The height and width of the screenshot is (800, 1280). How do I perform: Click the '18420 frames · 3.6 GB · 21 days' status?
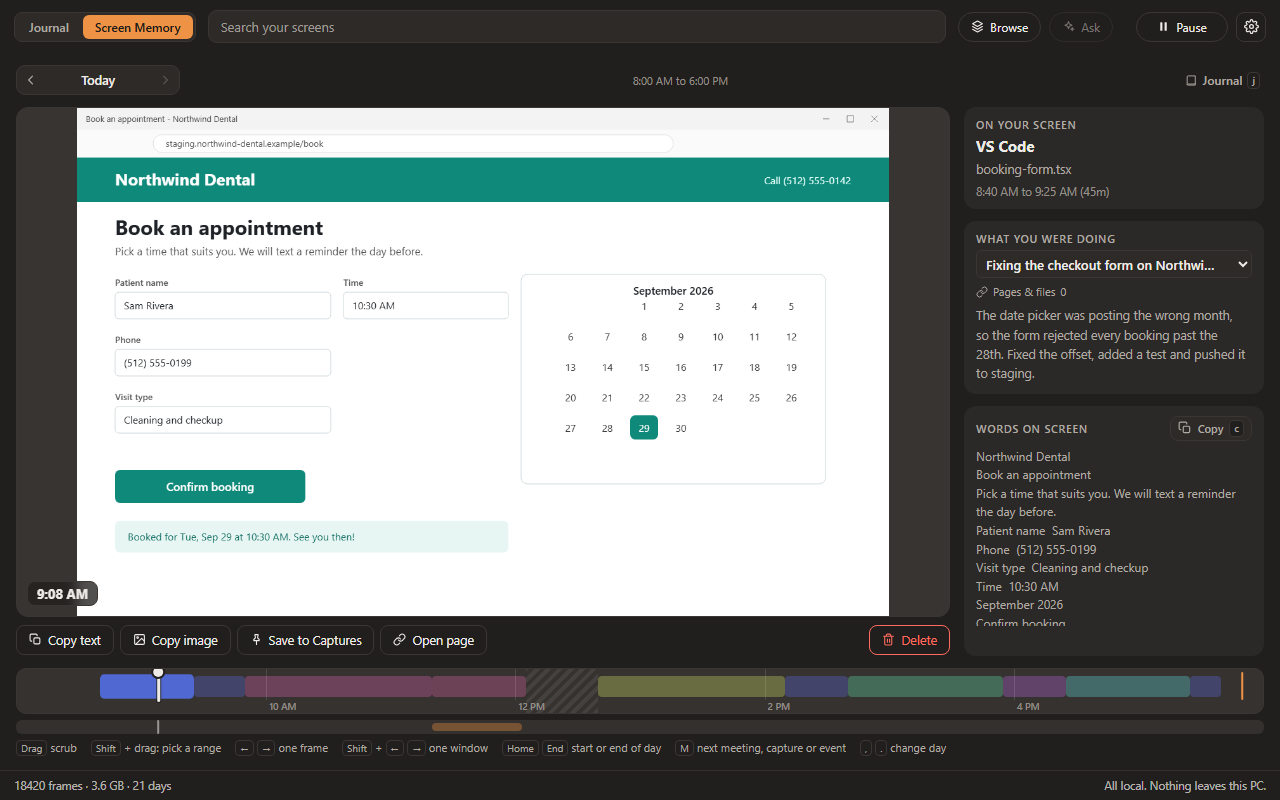(x=93, y=786)
